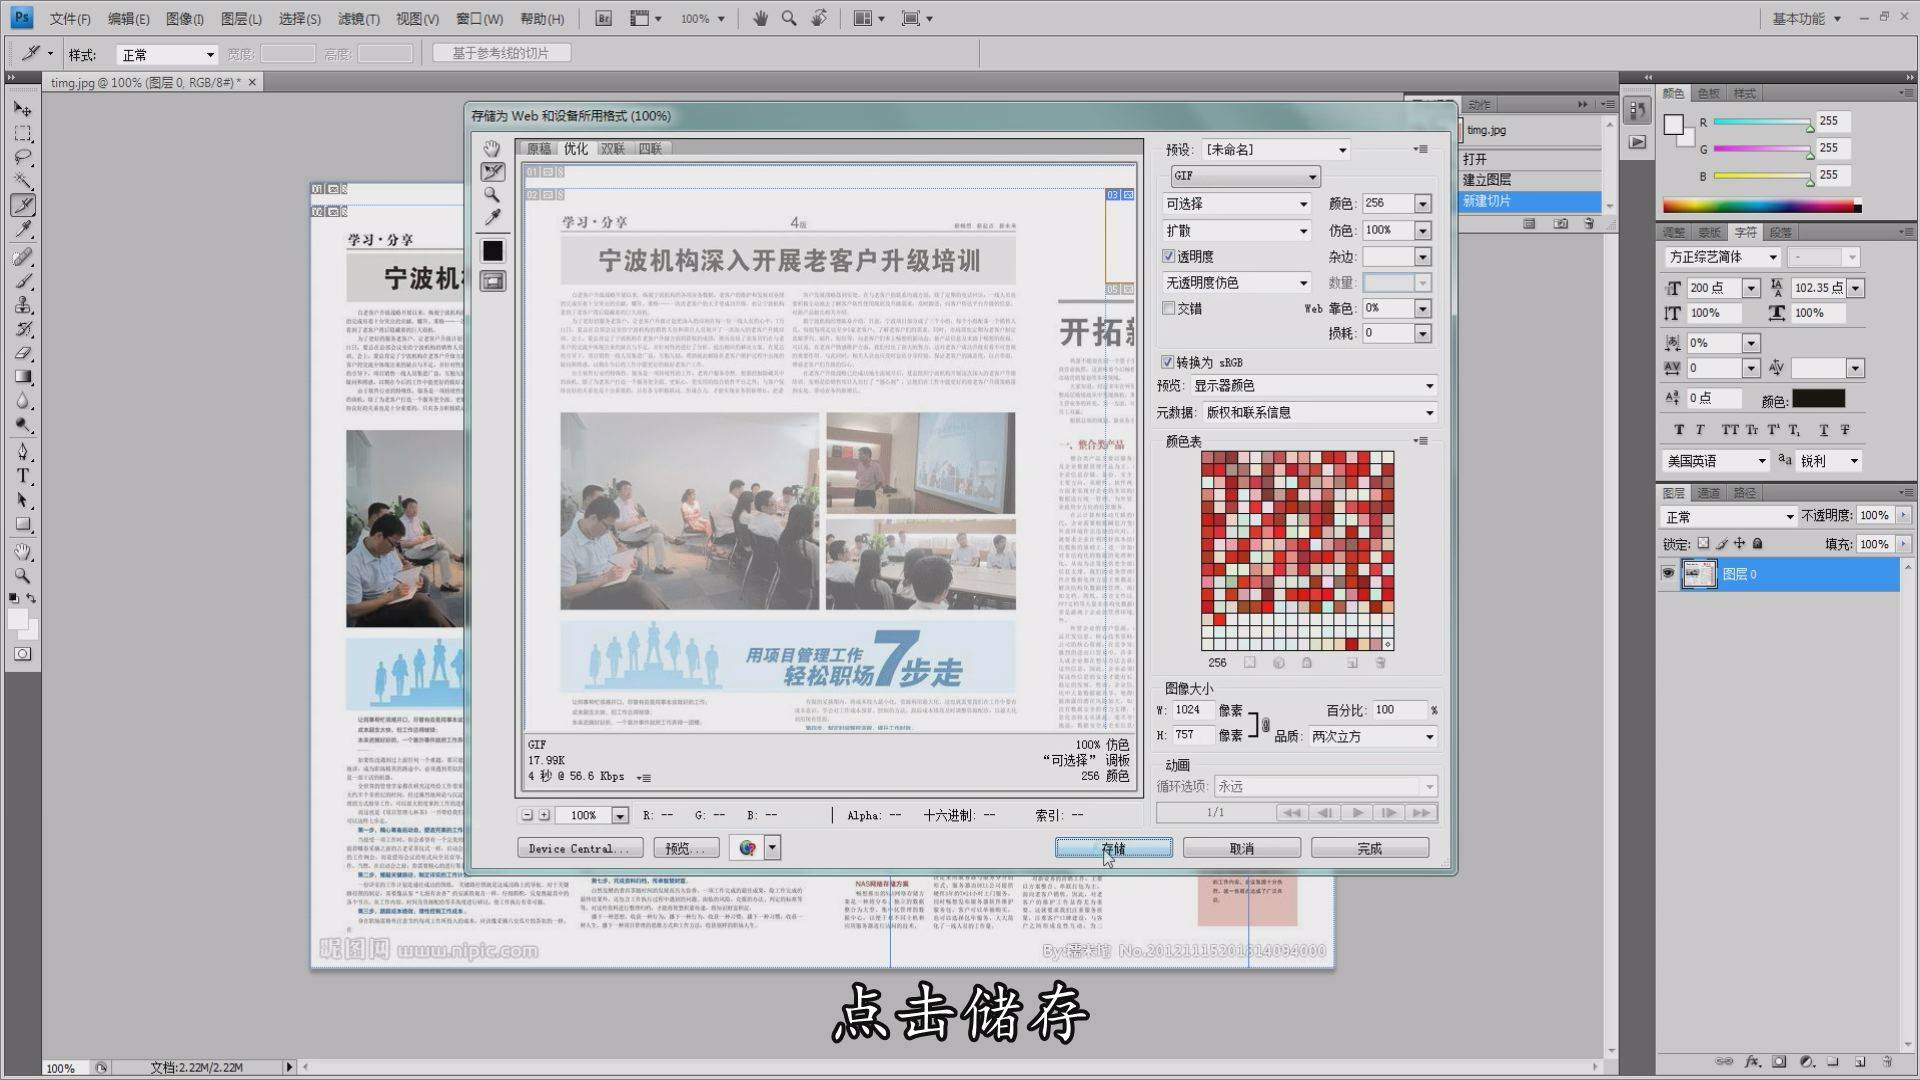This screenshot has height=1080, width=1920.
Task: Click the image width field showing 1024
Action: 1193,710
